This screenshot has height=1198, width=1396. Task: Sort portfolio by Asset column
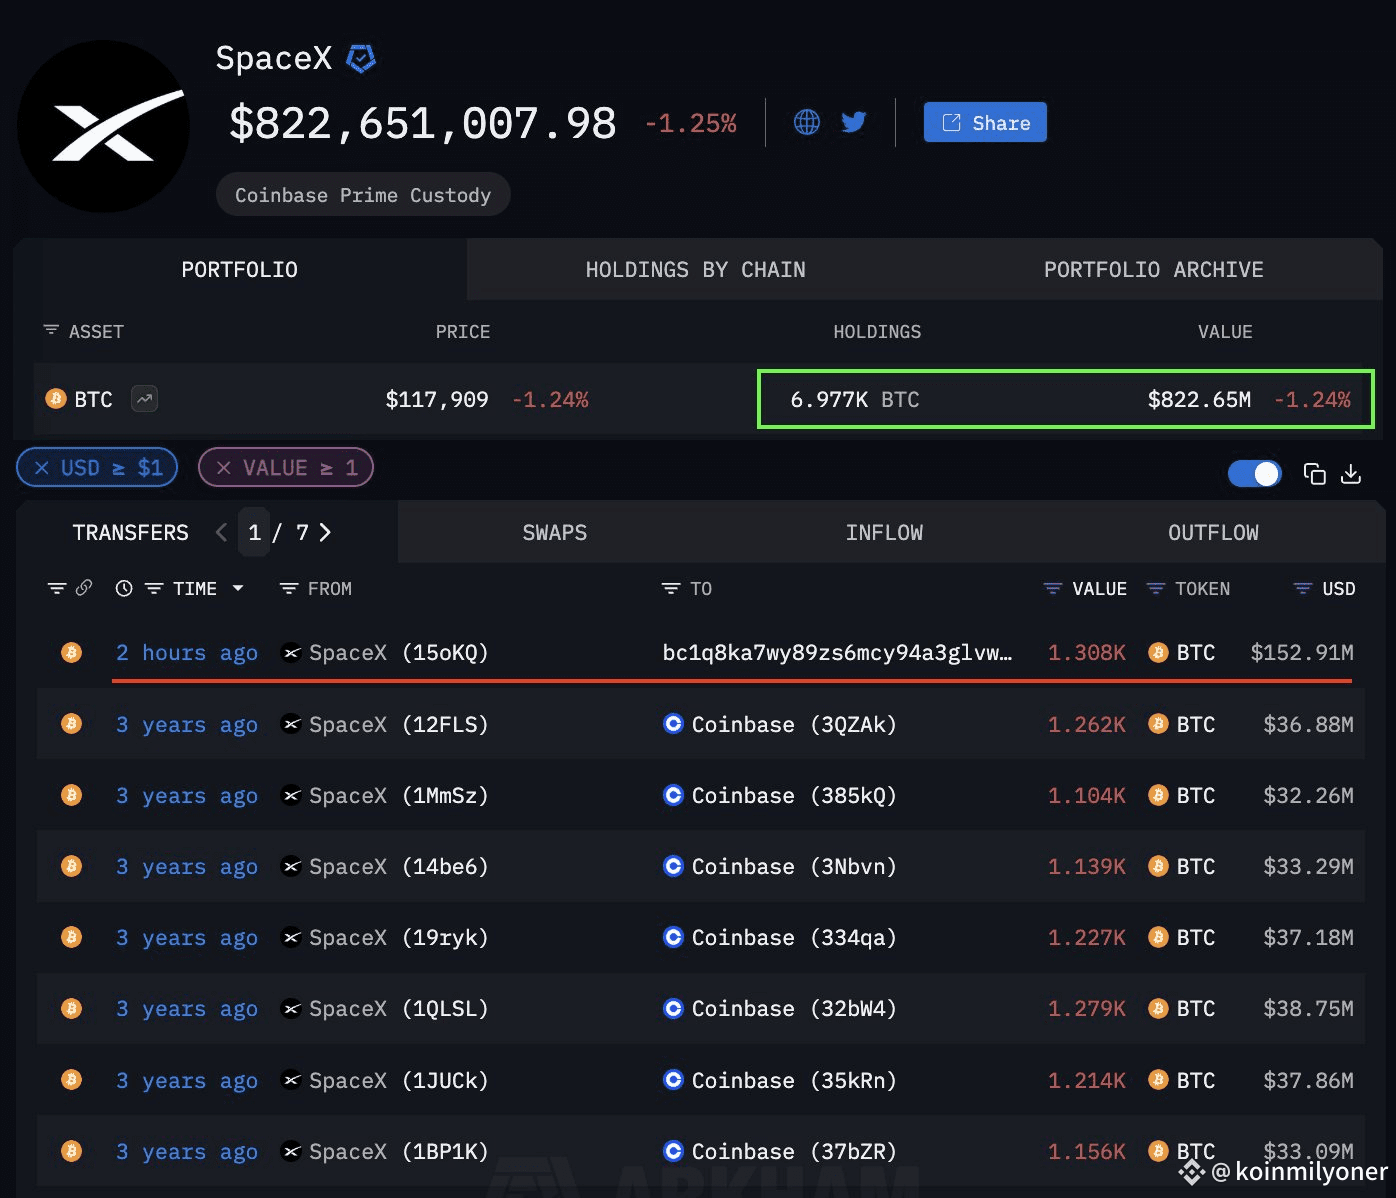pos(84,331)
